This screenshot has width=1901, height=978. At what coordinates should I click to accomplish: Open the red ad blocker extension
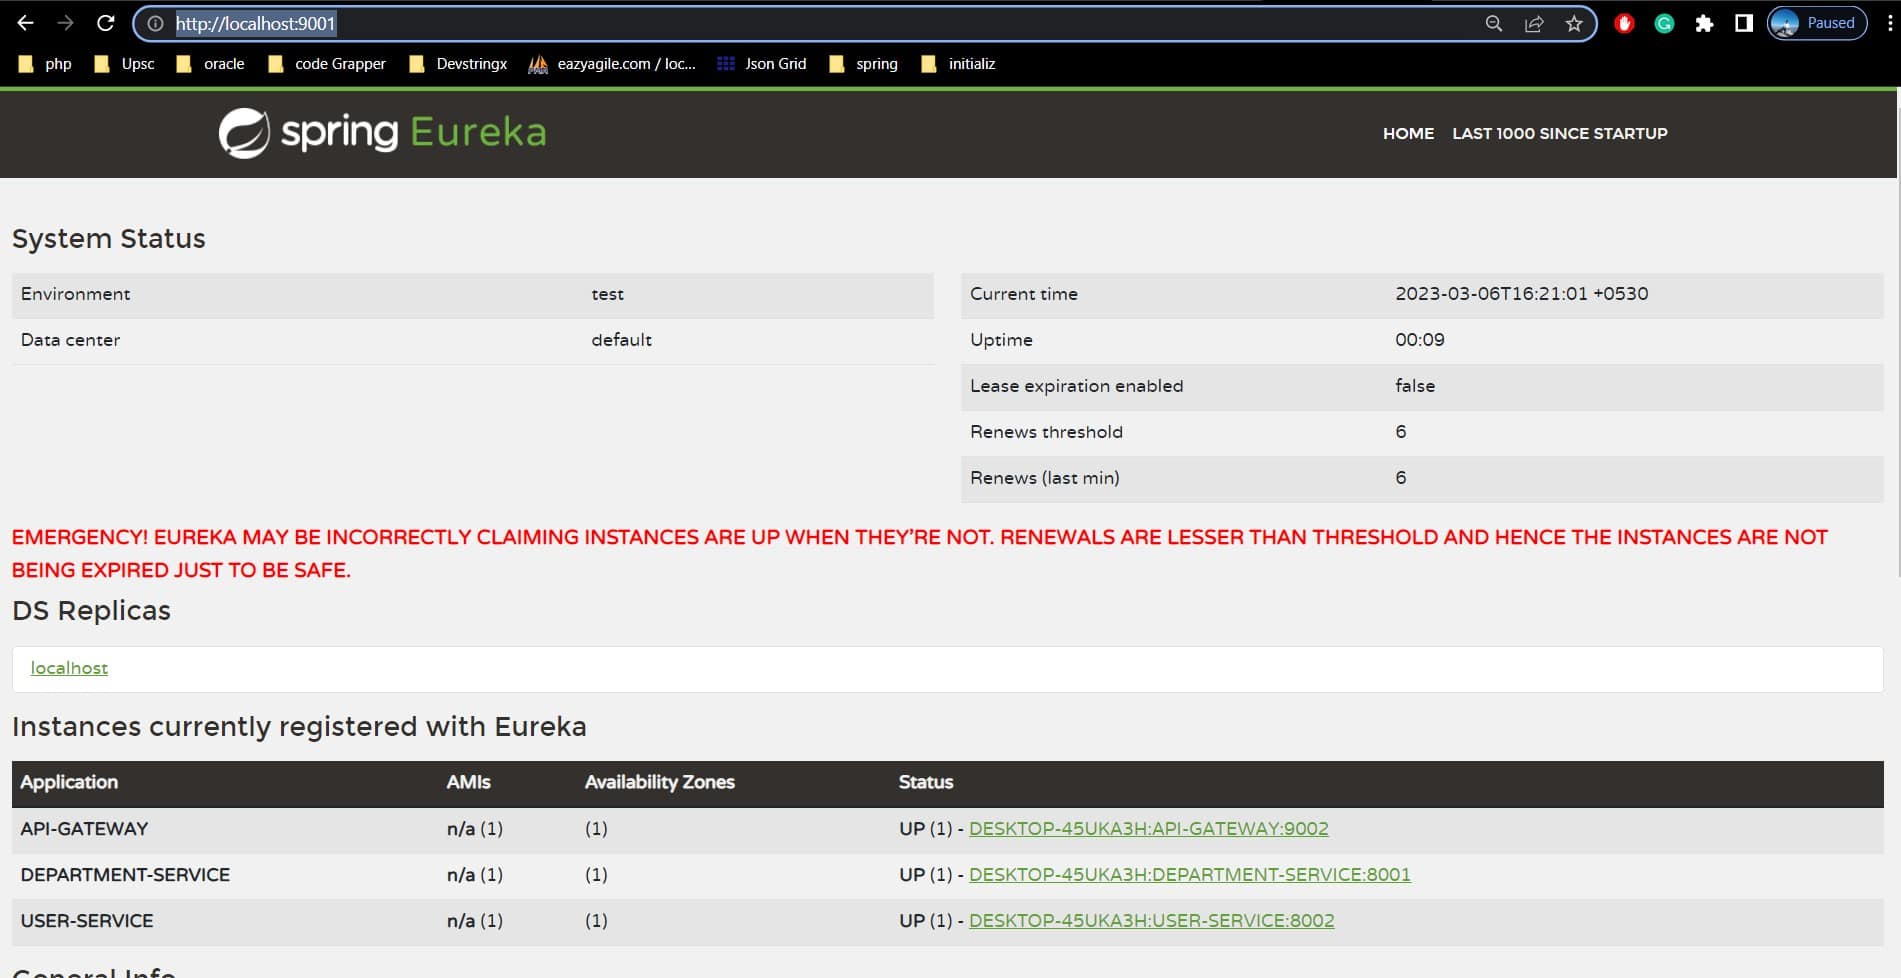click(x=1624, y=23)
